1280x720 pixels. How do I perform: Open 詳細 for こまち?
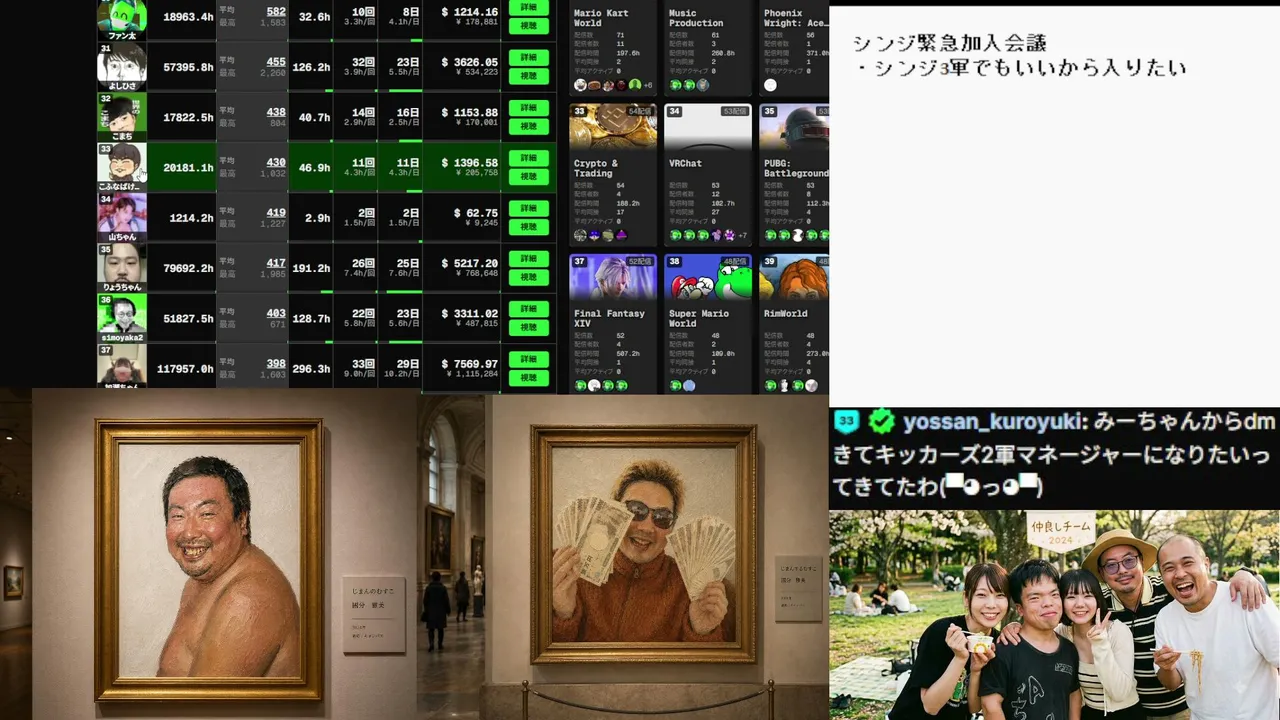coord(529,107)
